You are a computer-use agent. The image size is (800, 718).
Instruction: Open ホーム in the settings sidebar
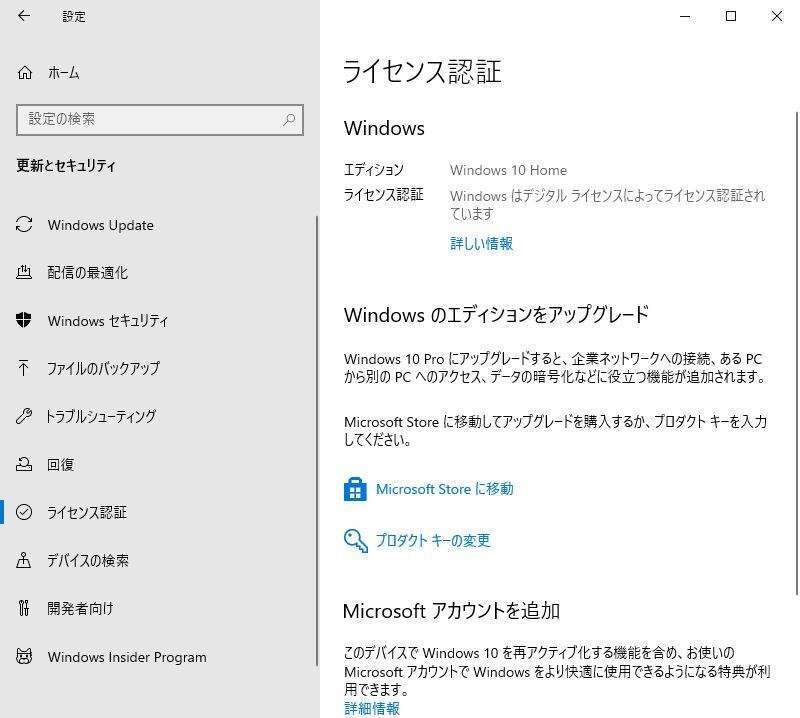pos(158,73)
